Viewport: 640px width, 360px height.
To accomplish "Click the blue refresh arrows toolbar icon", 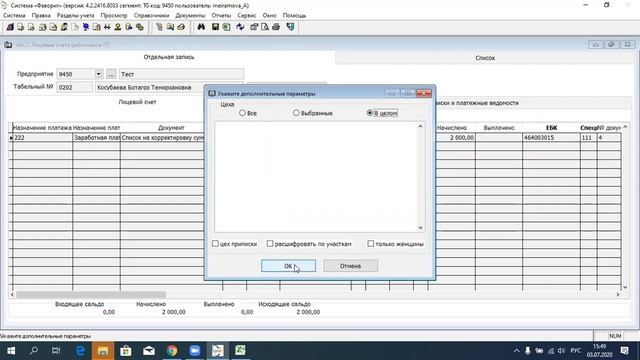I will (x=240, y=27).
